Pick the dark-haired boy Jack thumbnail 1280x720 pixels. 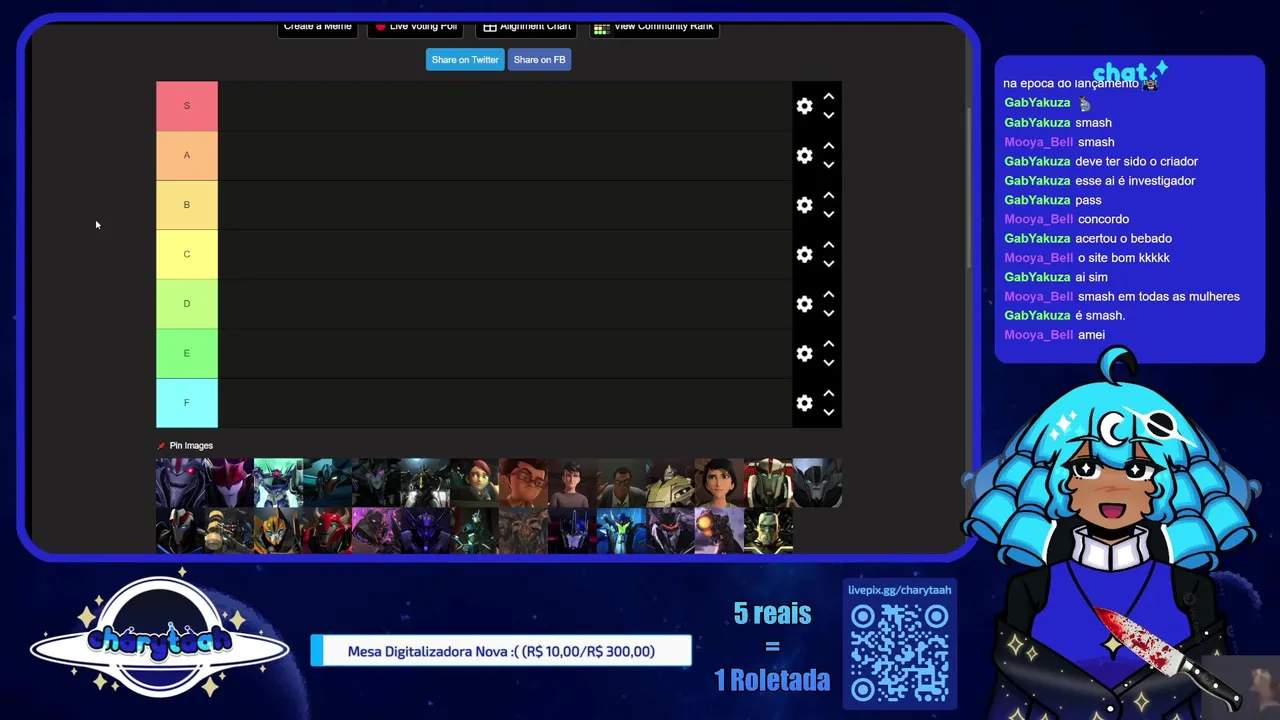[x=572, y=483]
